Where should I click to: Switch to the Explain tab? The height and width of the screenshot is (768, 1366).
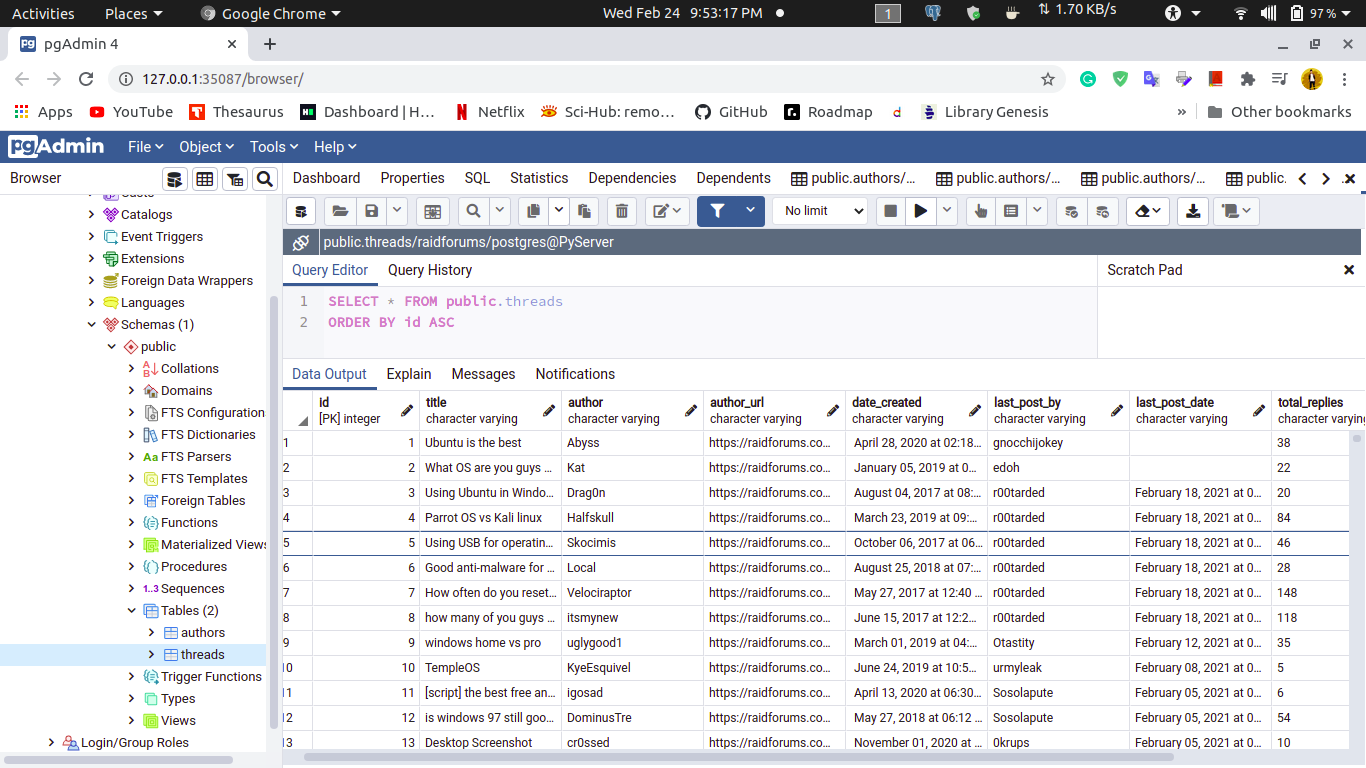click(409, 374)
